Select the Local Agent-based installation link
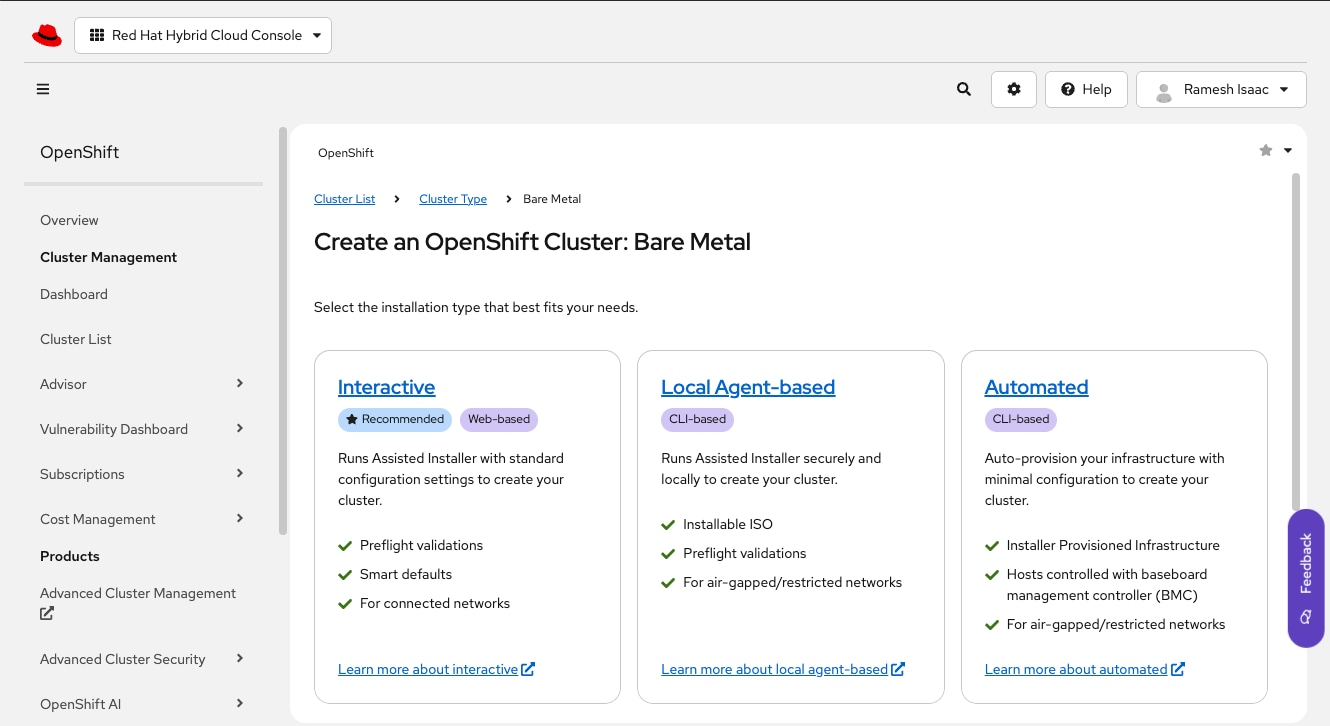 [x=748, y=387]
